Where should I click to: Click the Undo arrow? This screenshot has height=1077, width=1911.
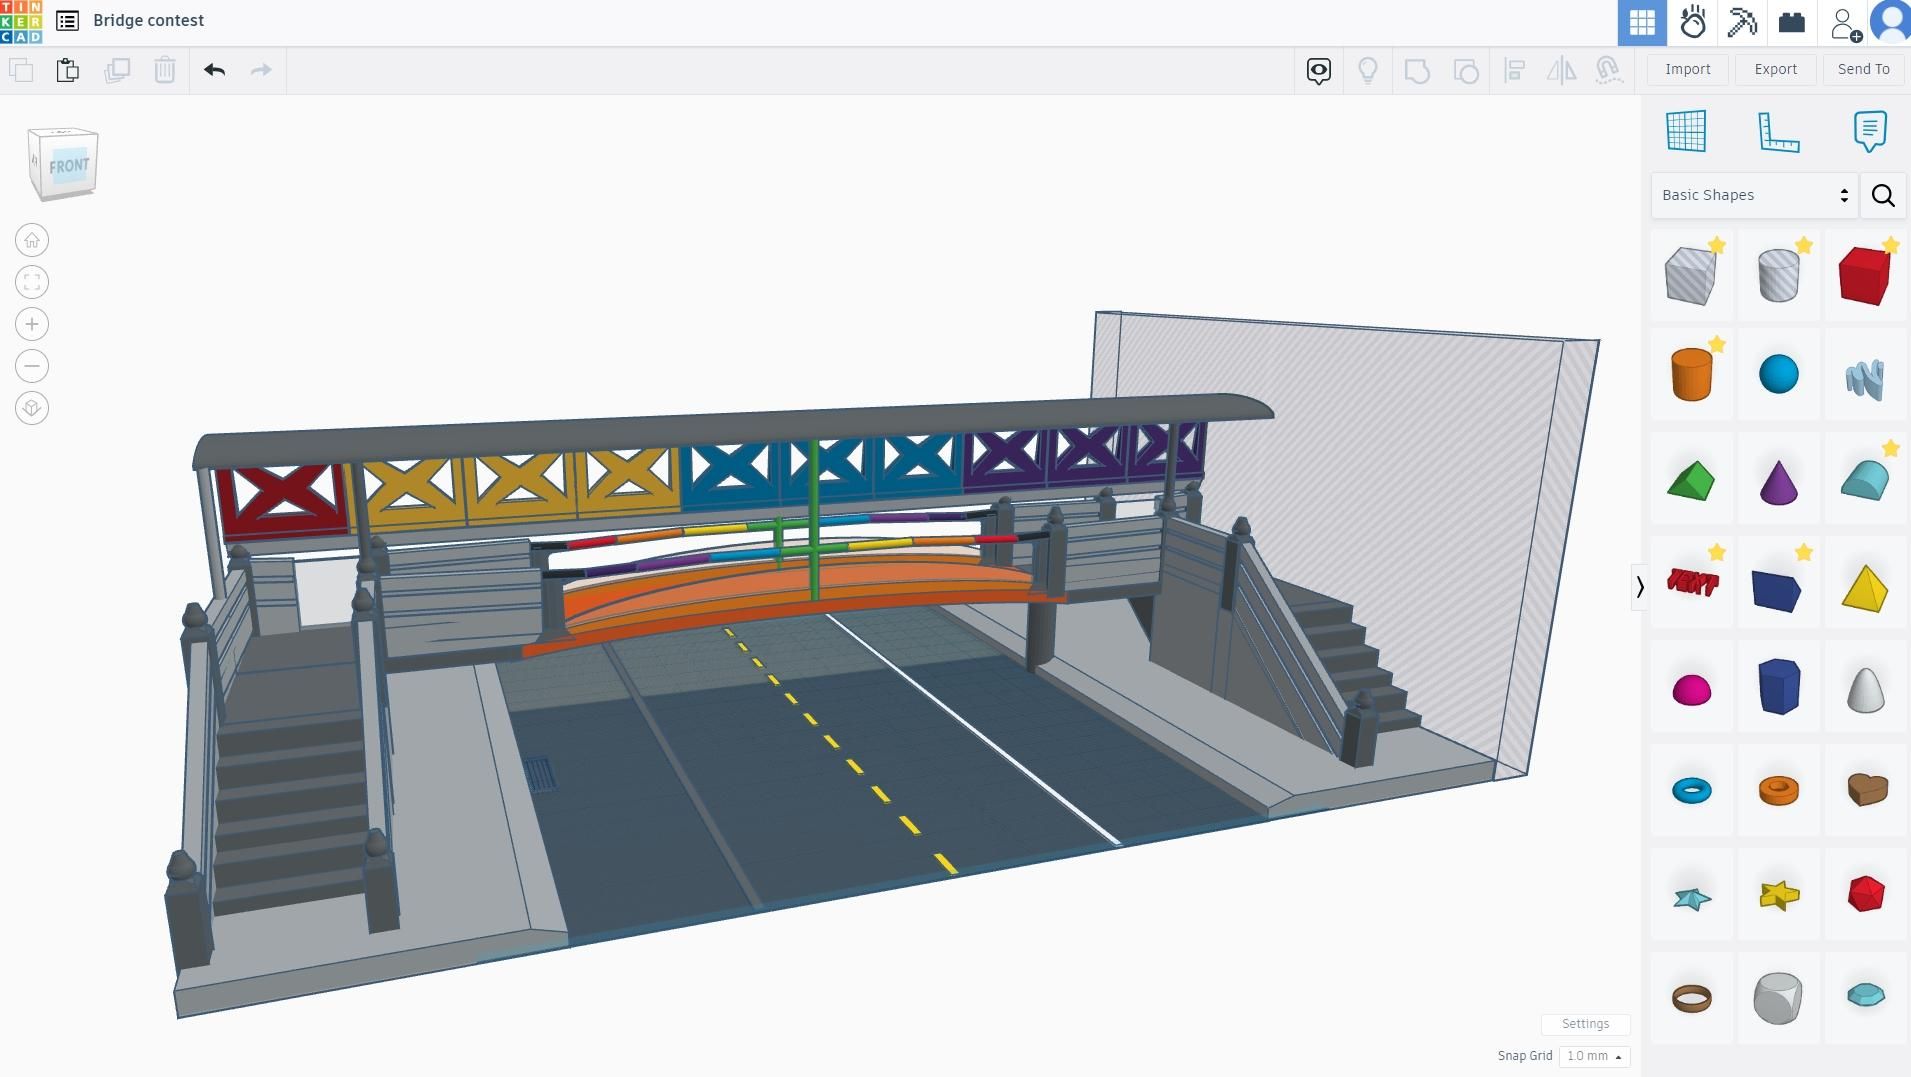213,70
